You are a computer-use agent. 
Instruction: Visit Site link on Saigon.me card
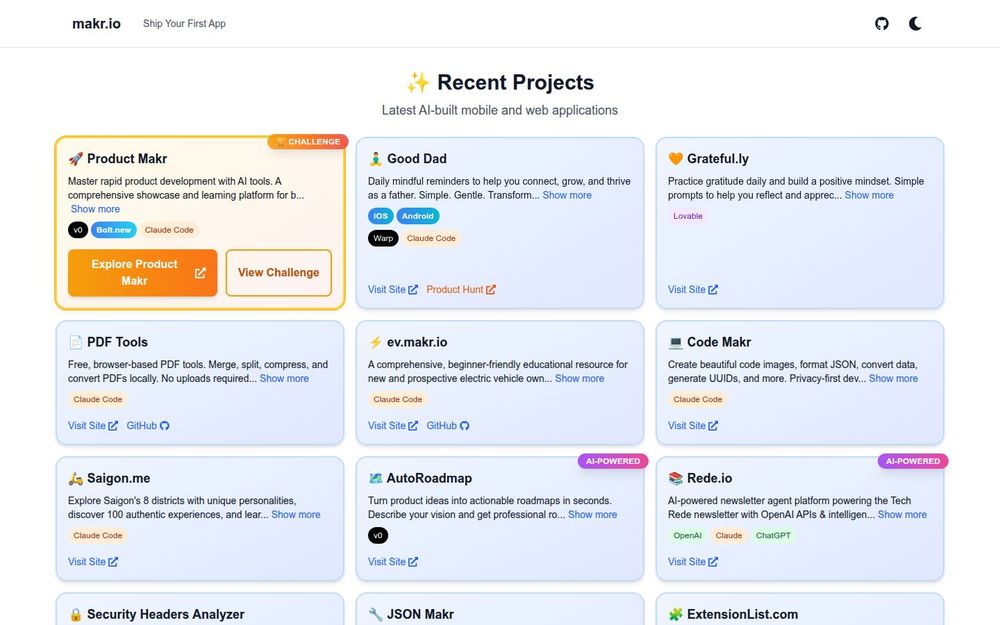[x=93, y=562]
